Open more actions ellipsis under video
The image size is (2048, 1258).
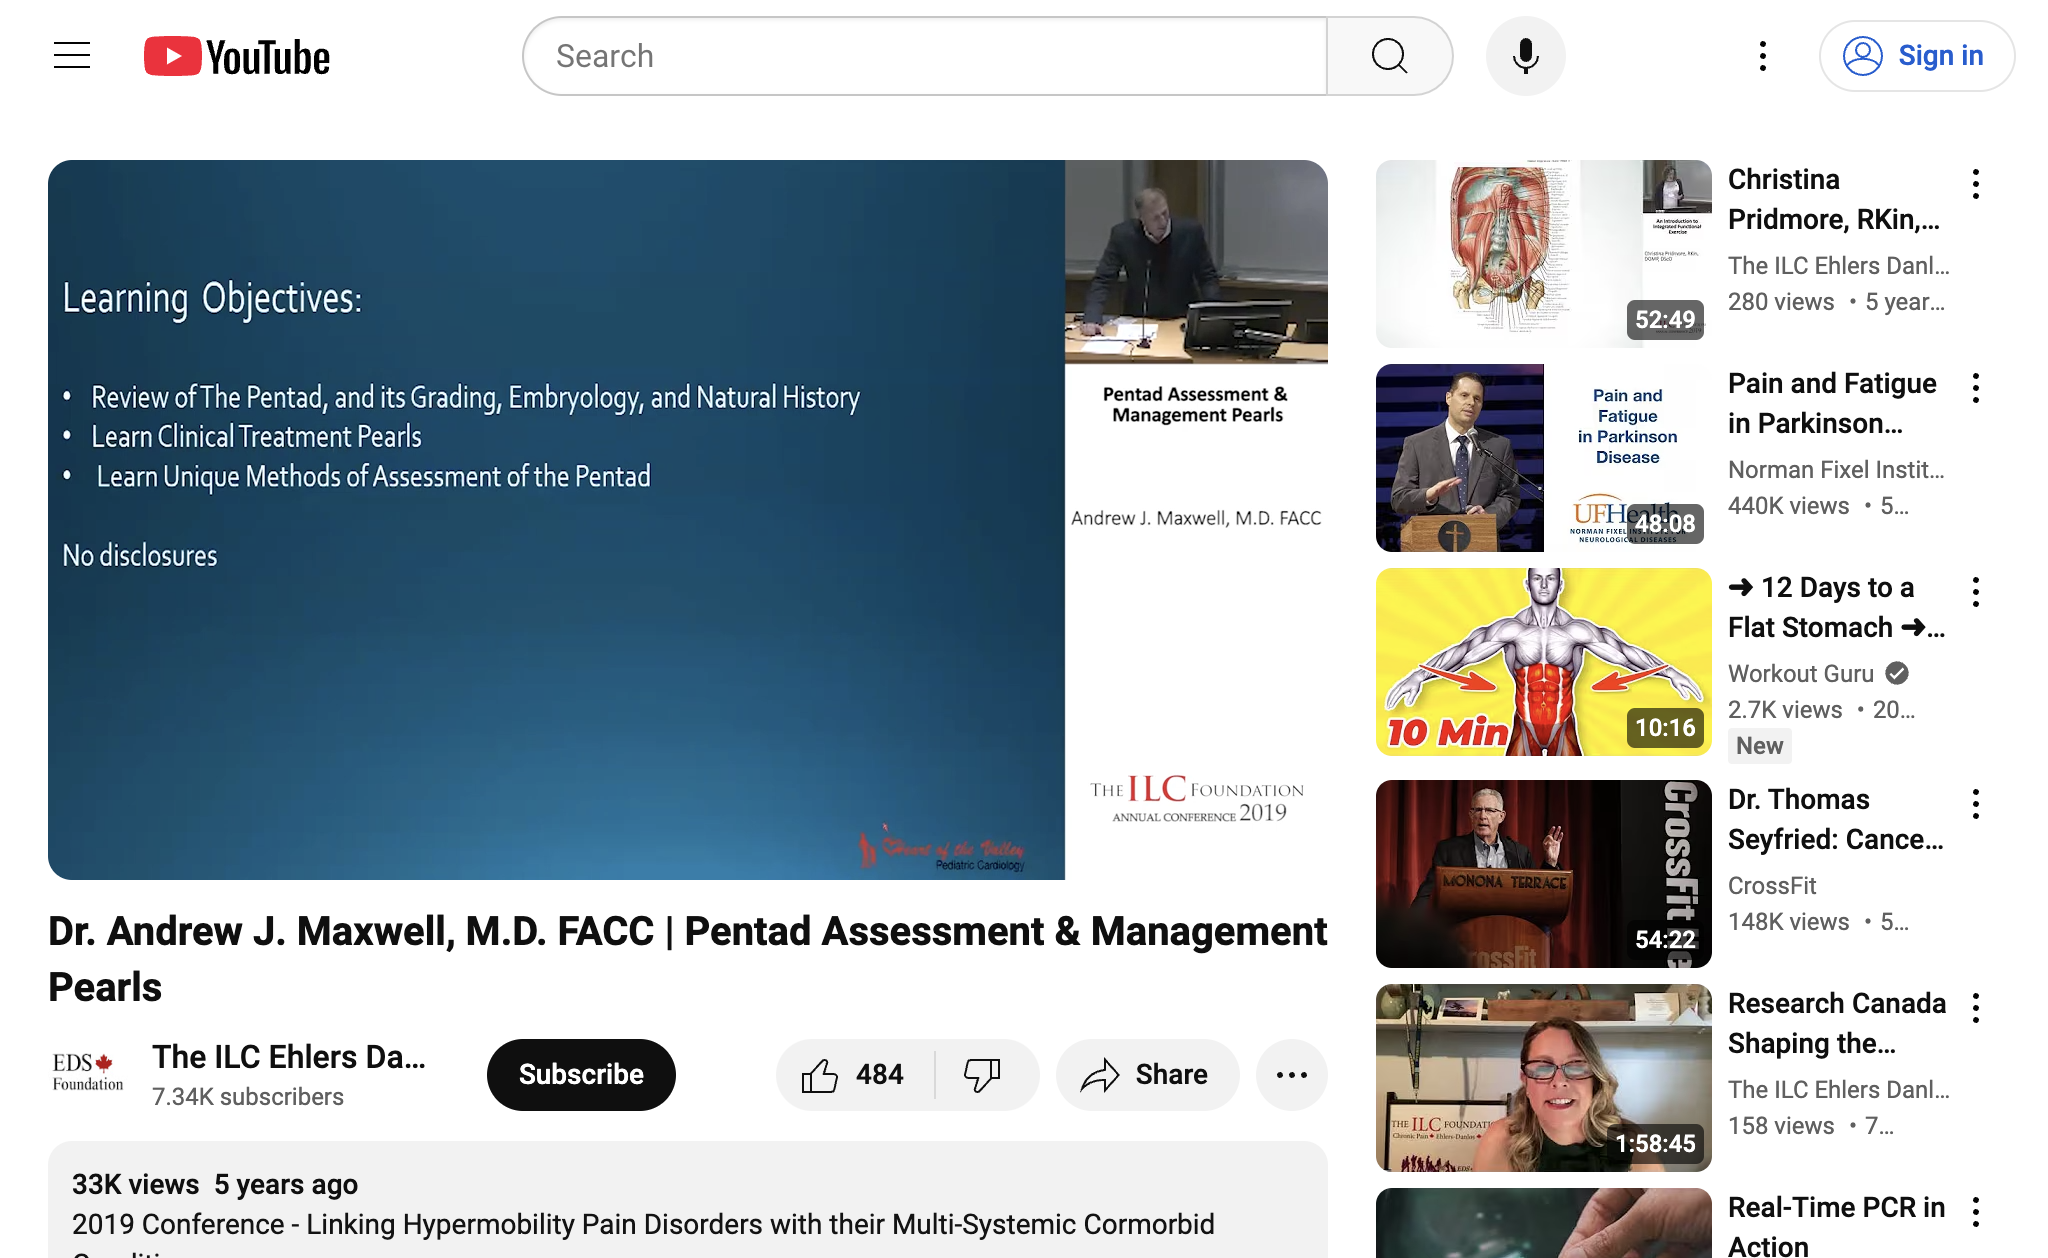[x=1291, y=1075]
